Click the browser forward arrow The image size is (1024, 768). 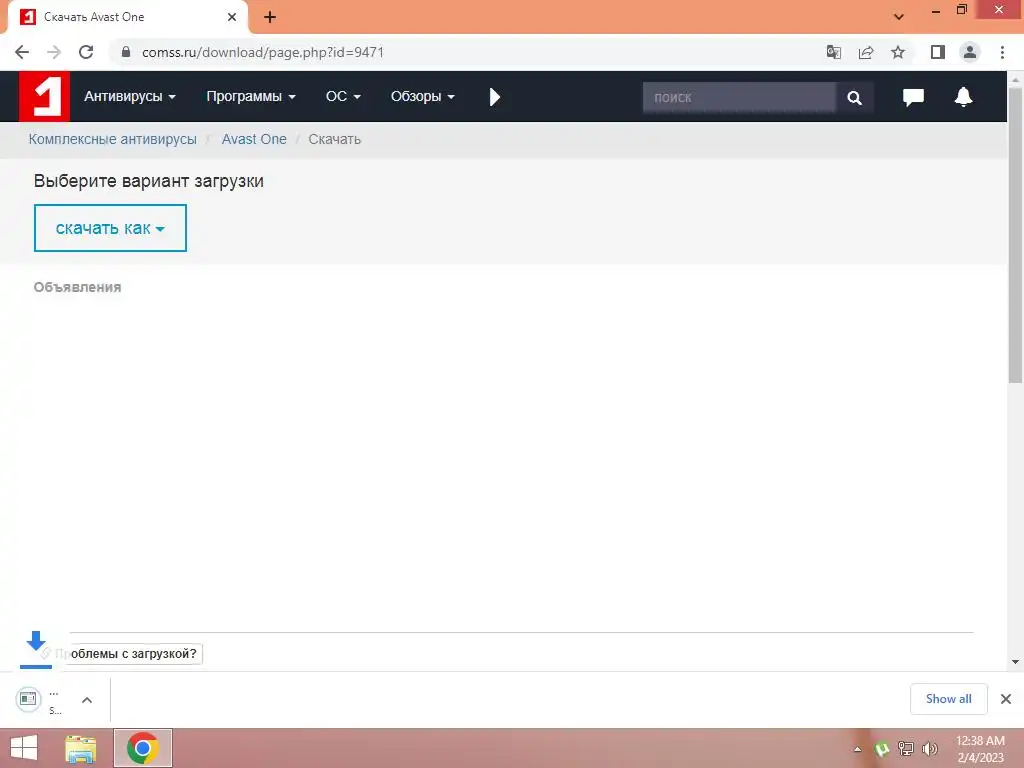pos(54,52)
